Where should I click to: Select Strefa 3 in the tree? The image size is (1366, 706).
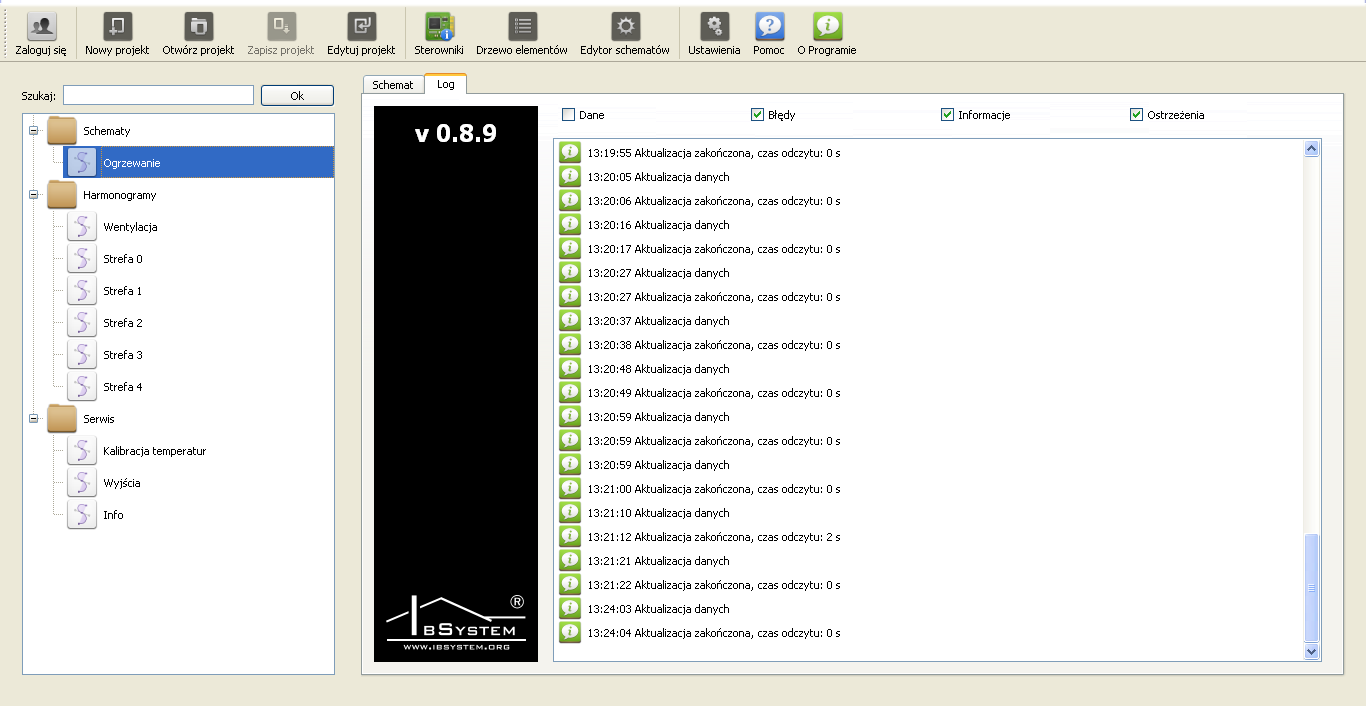click(123, 355)
